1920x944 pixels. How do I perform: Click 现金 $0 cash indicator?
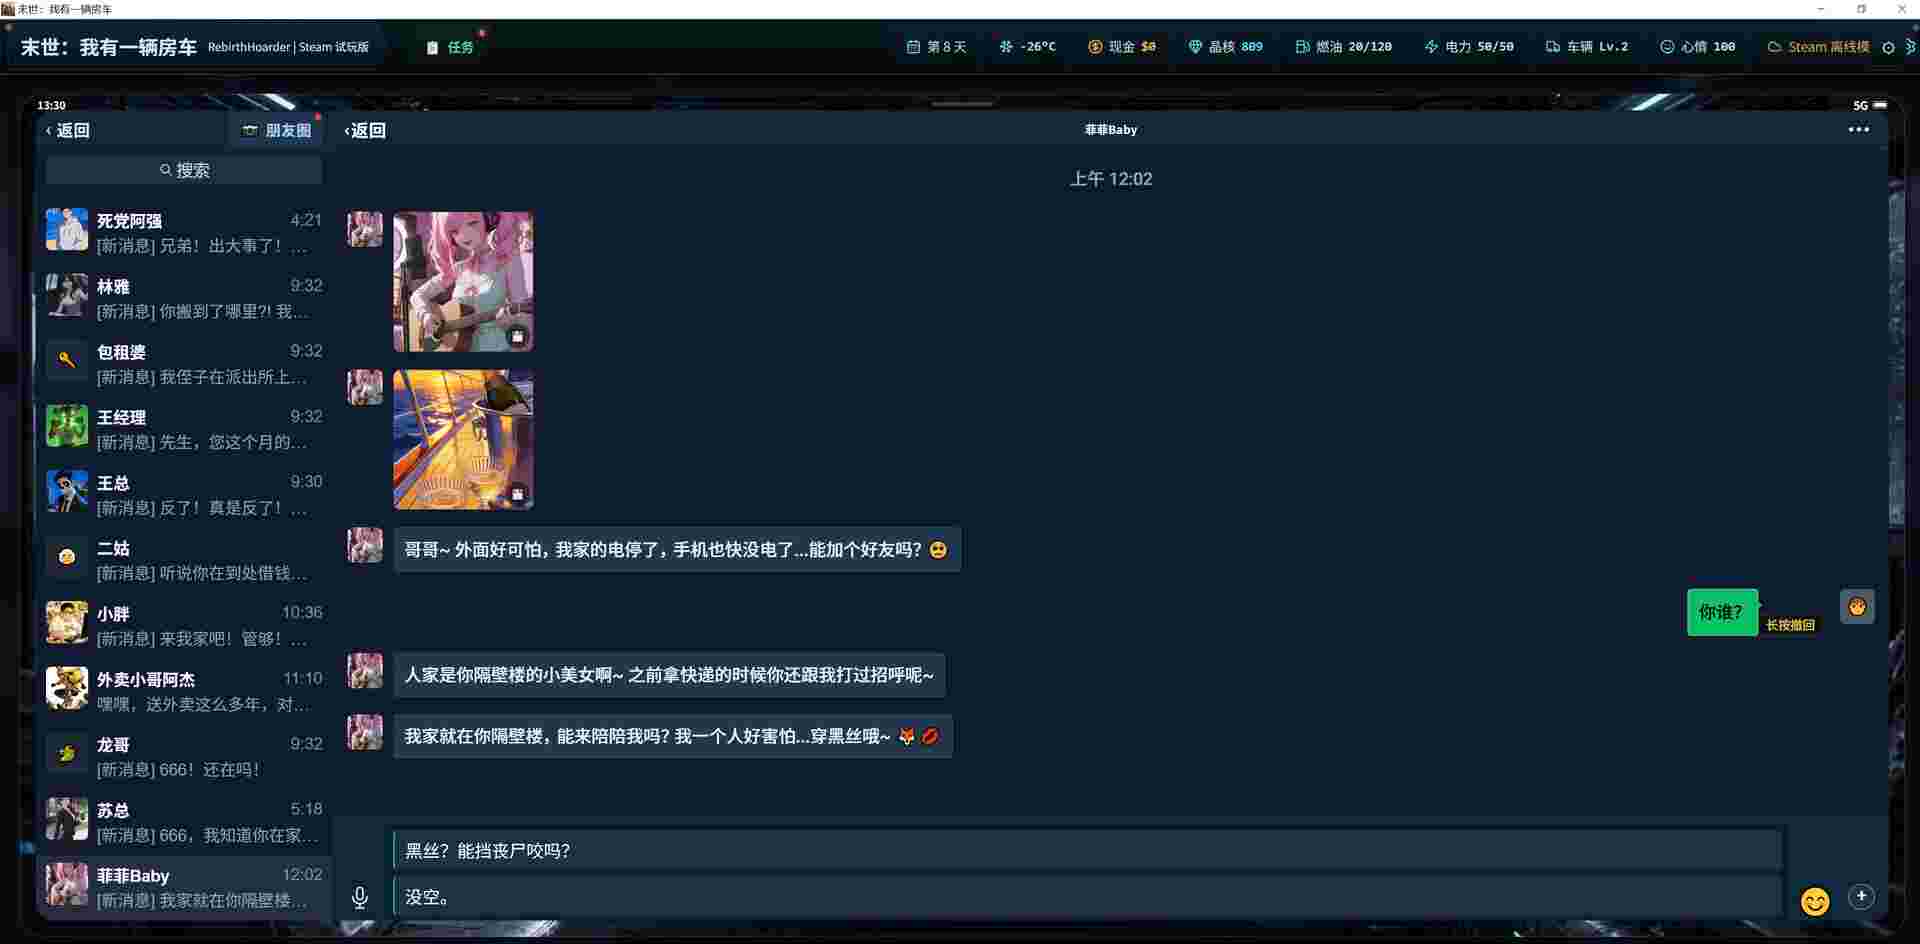click(x=1122, y=47)
